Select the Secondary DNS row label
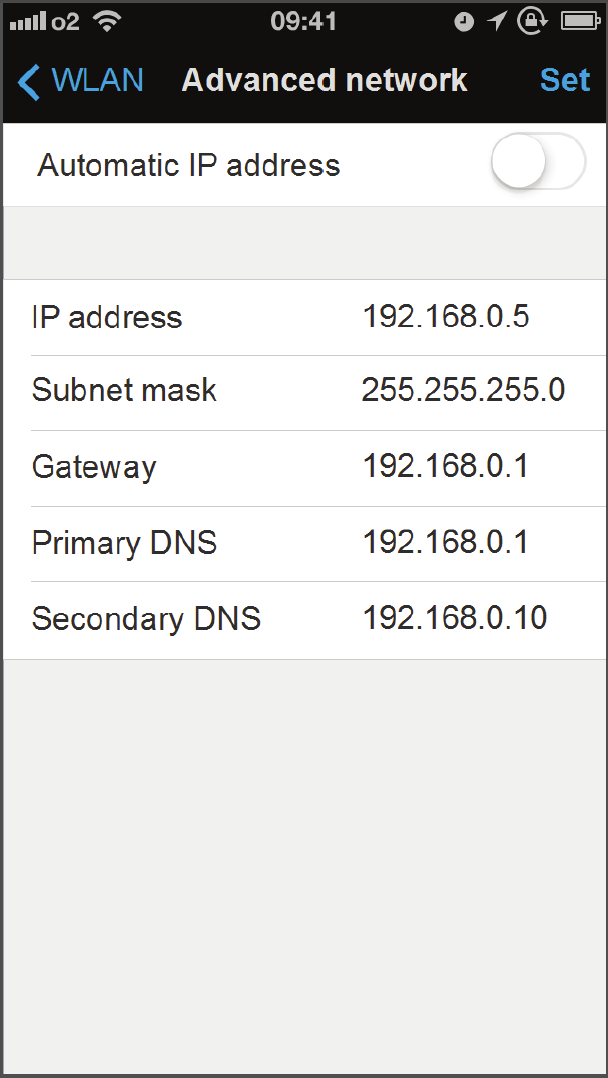Viewport: 608px width, 1078px height. point(146,618)
